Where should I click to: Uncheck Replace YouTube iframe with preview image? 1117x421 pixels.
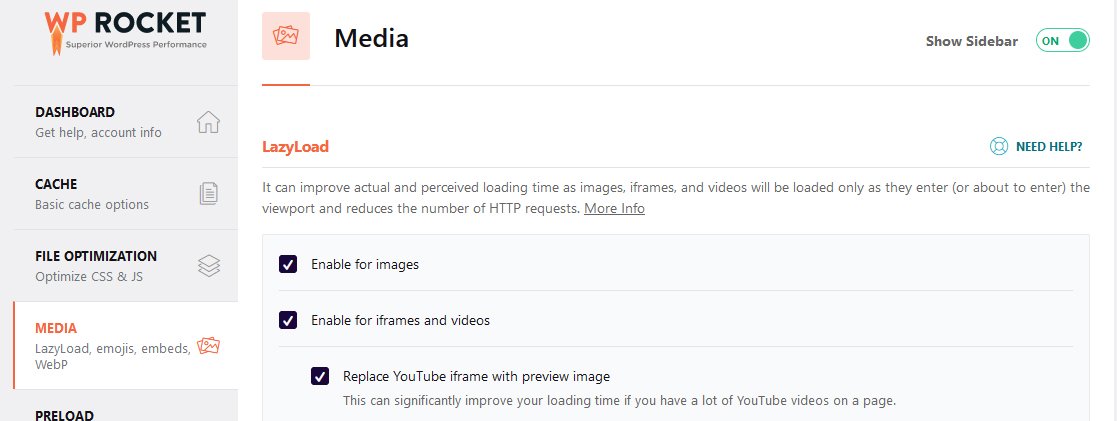pyautogui.click(x=320, y=377)
